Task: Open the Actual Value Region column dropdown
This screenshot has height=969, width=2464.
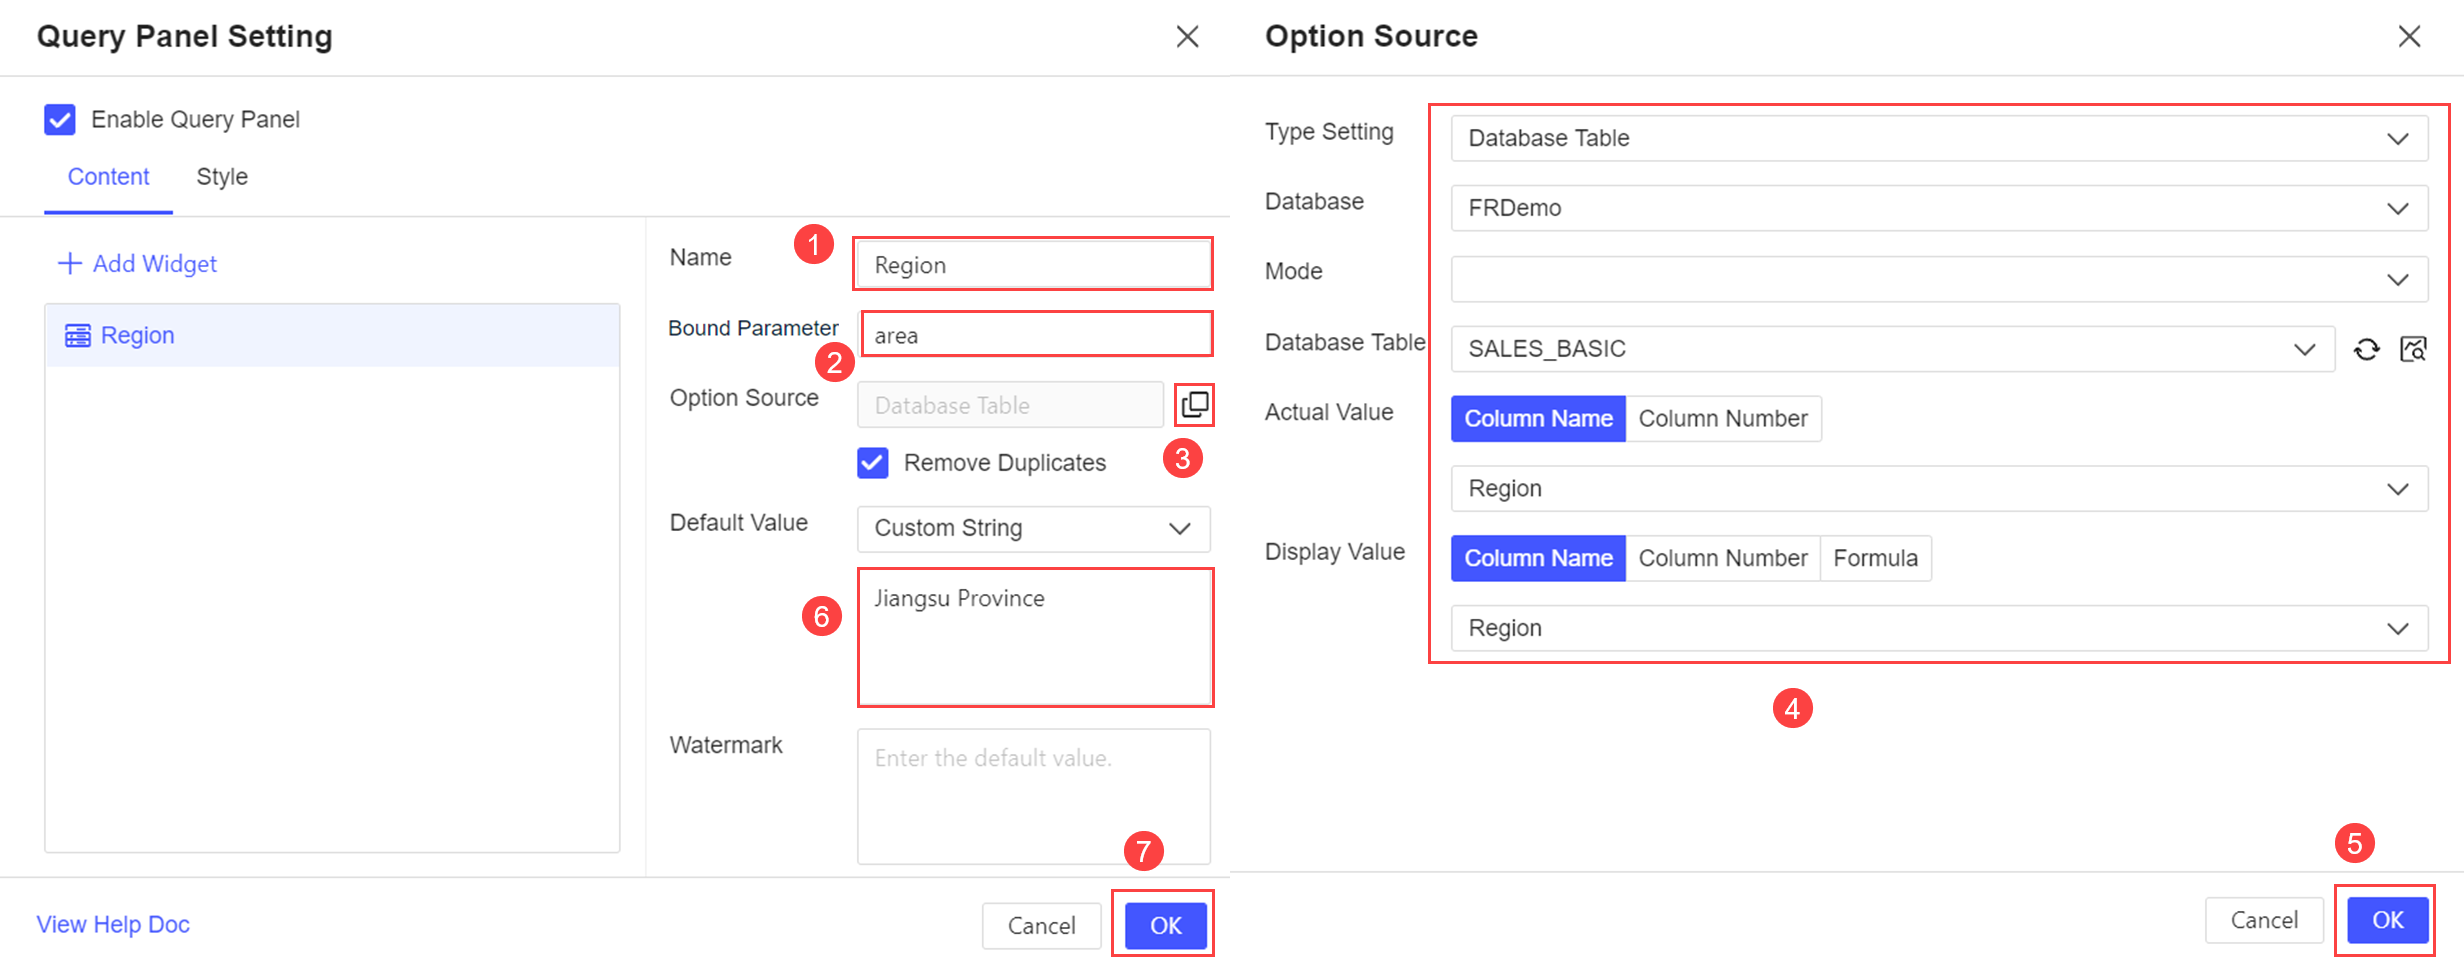Action: 1939,489
